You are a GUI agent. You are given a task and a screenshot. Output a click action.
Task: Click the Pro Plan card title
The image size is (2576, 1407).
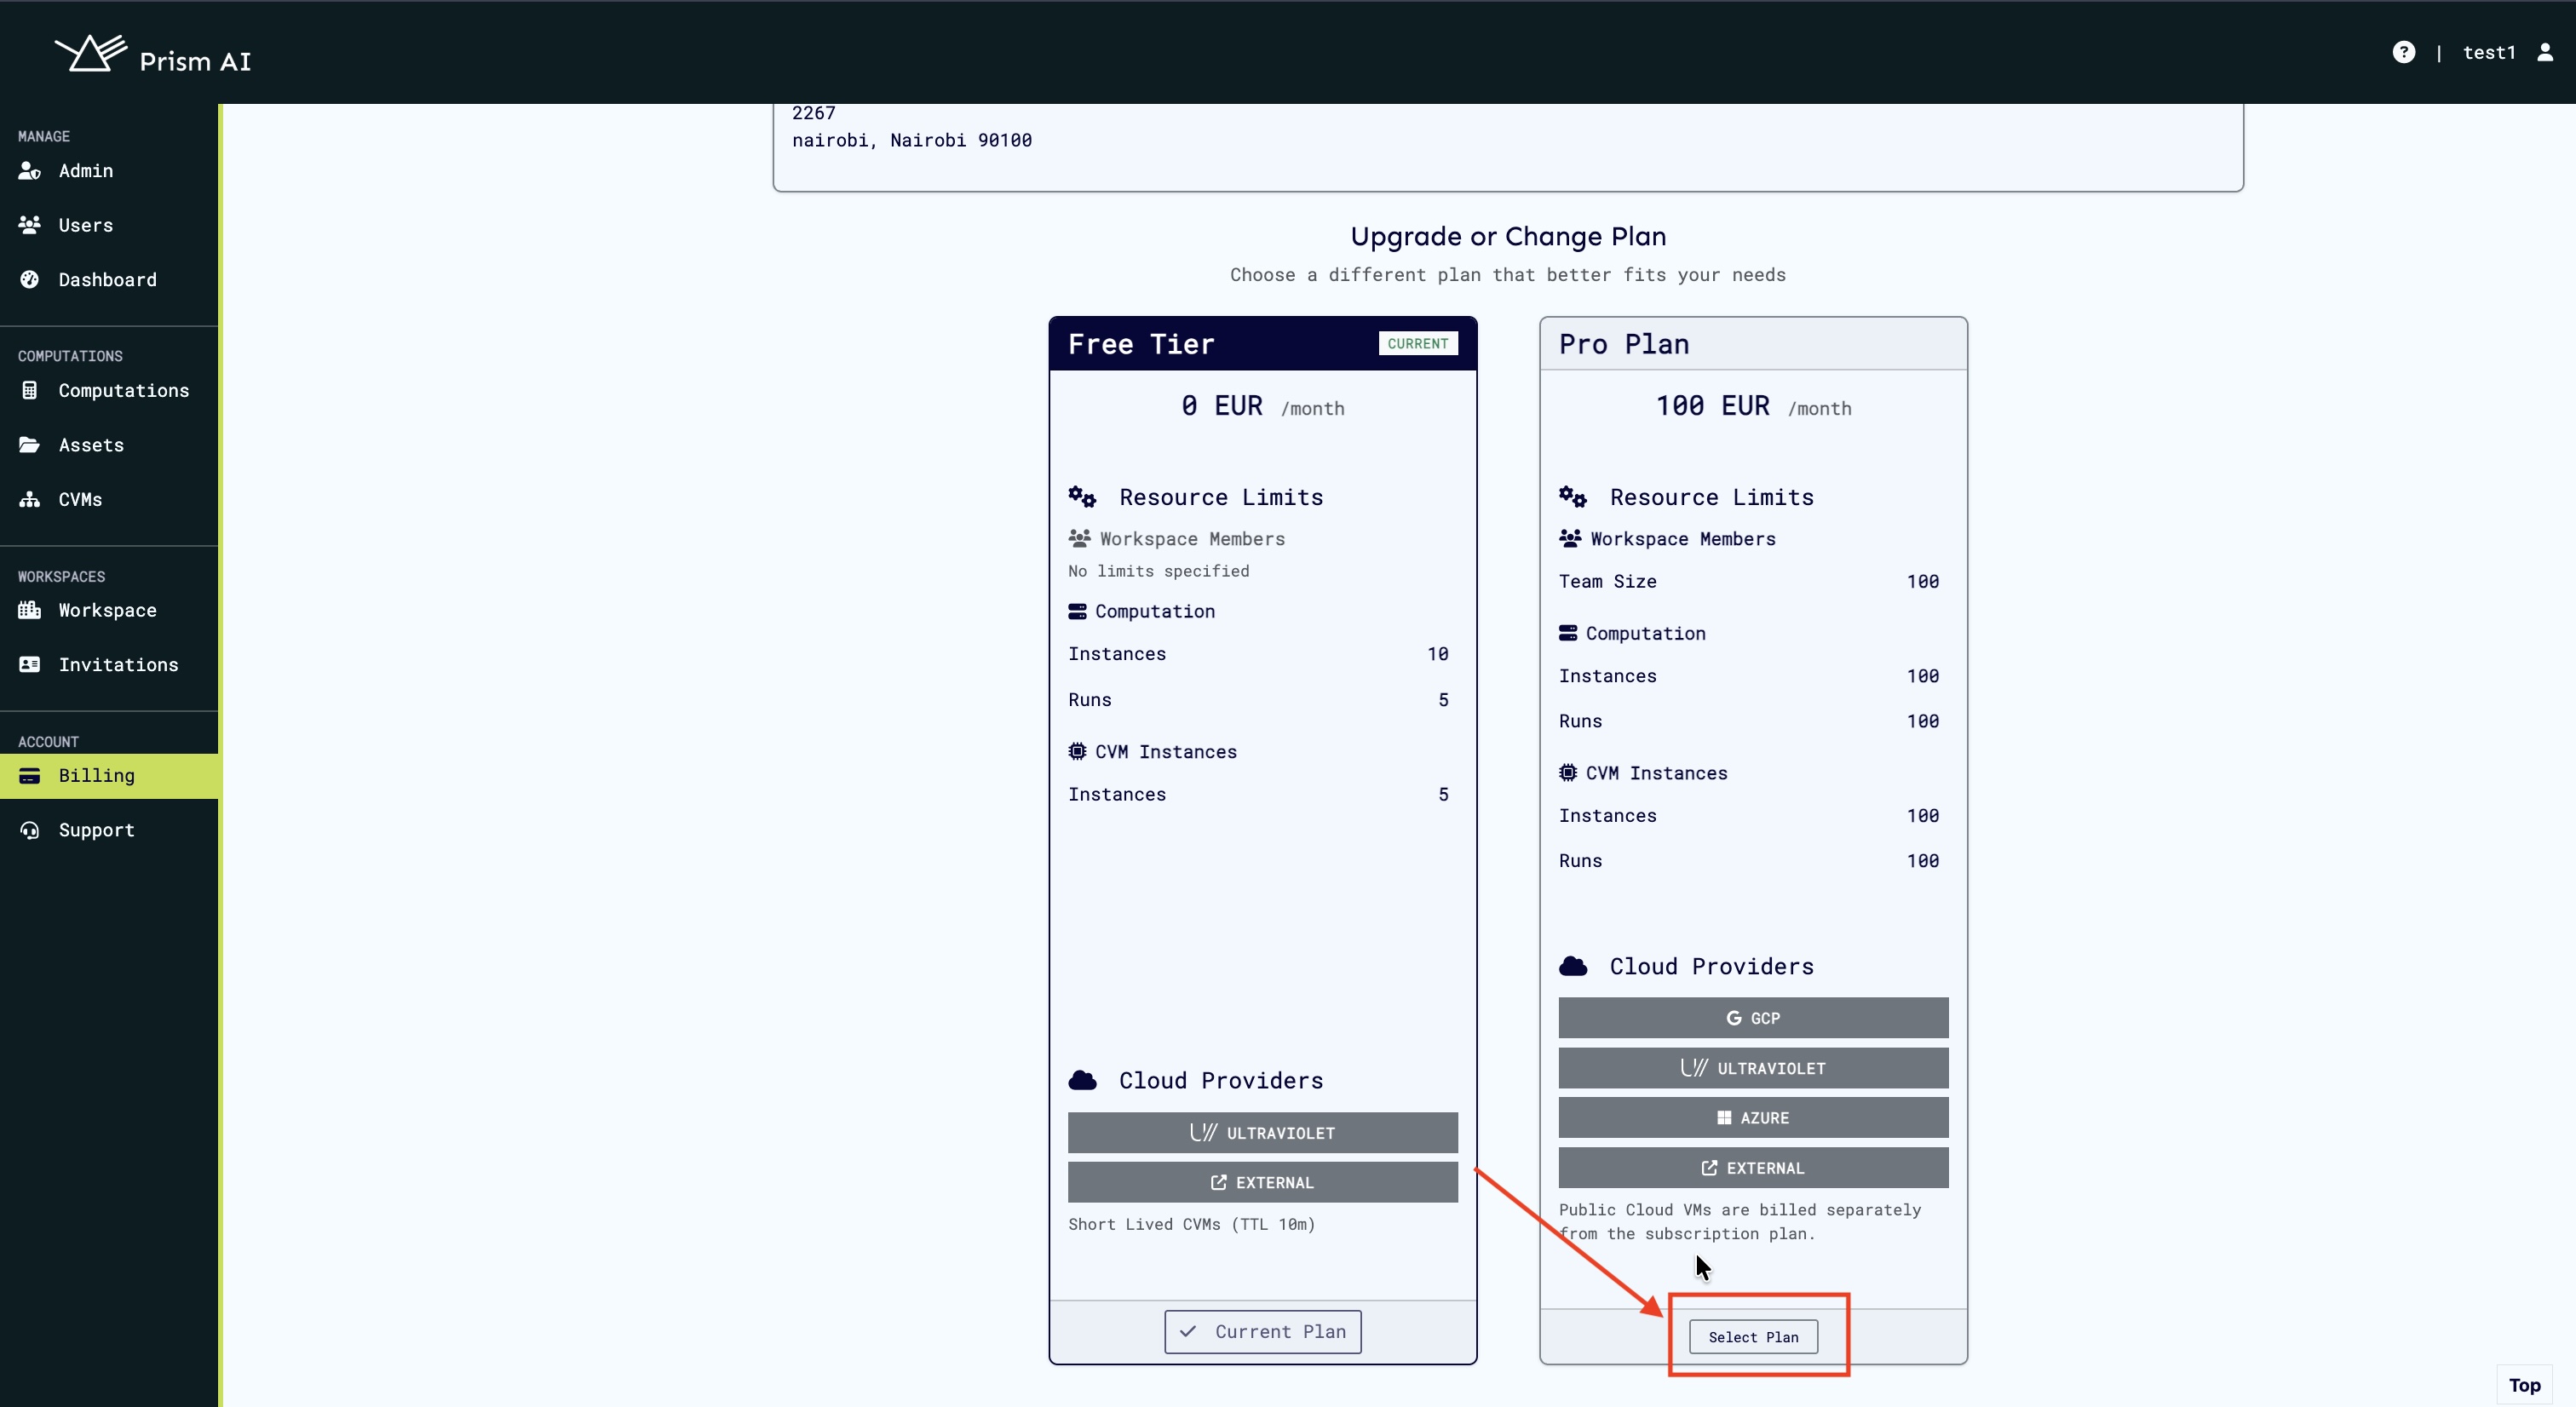point(1624,344)
